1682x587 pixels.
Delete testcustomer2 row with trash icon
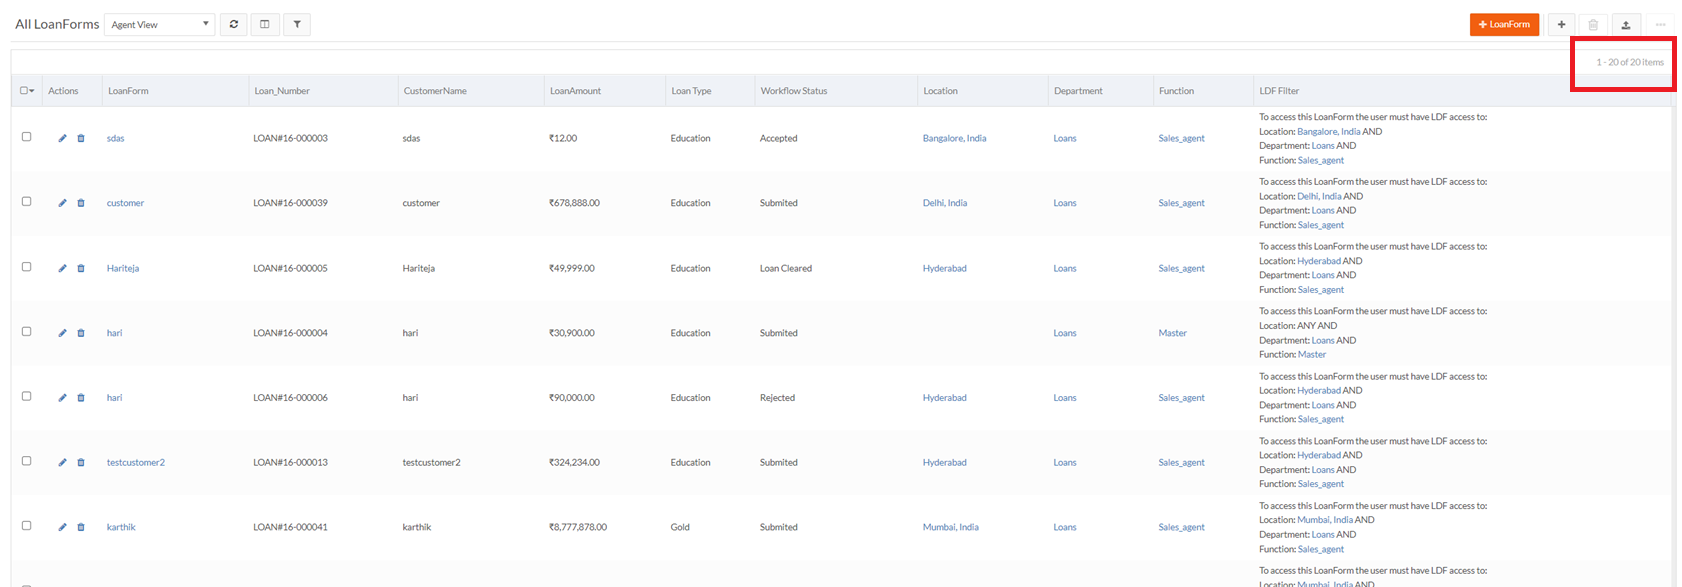click(x=81, y=462)
